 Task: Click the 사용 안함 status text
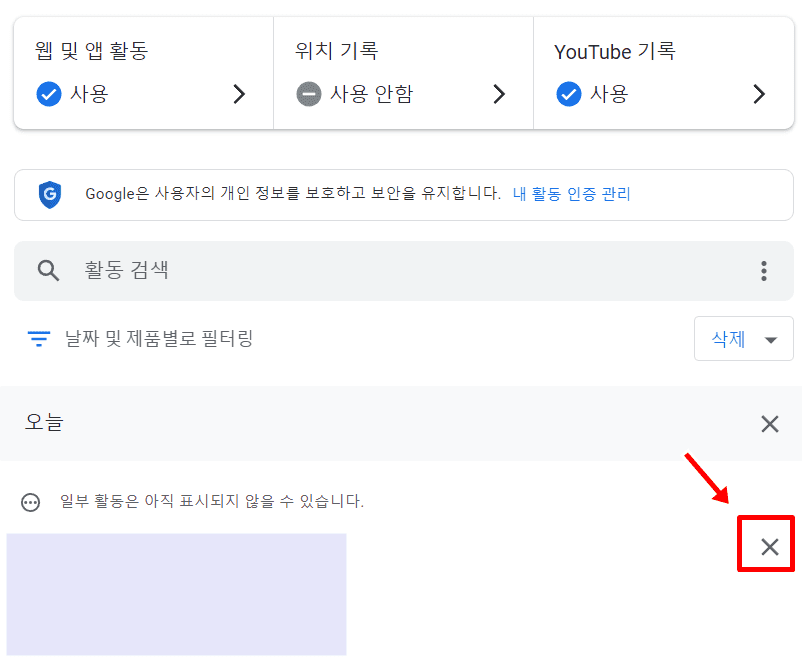click(x=371, y=94)
